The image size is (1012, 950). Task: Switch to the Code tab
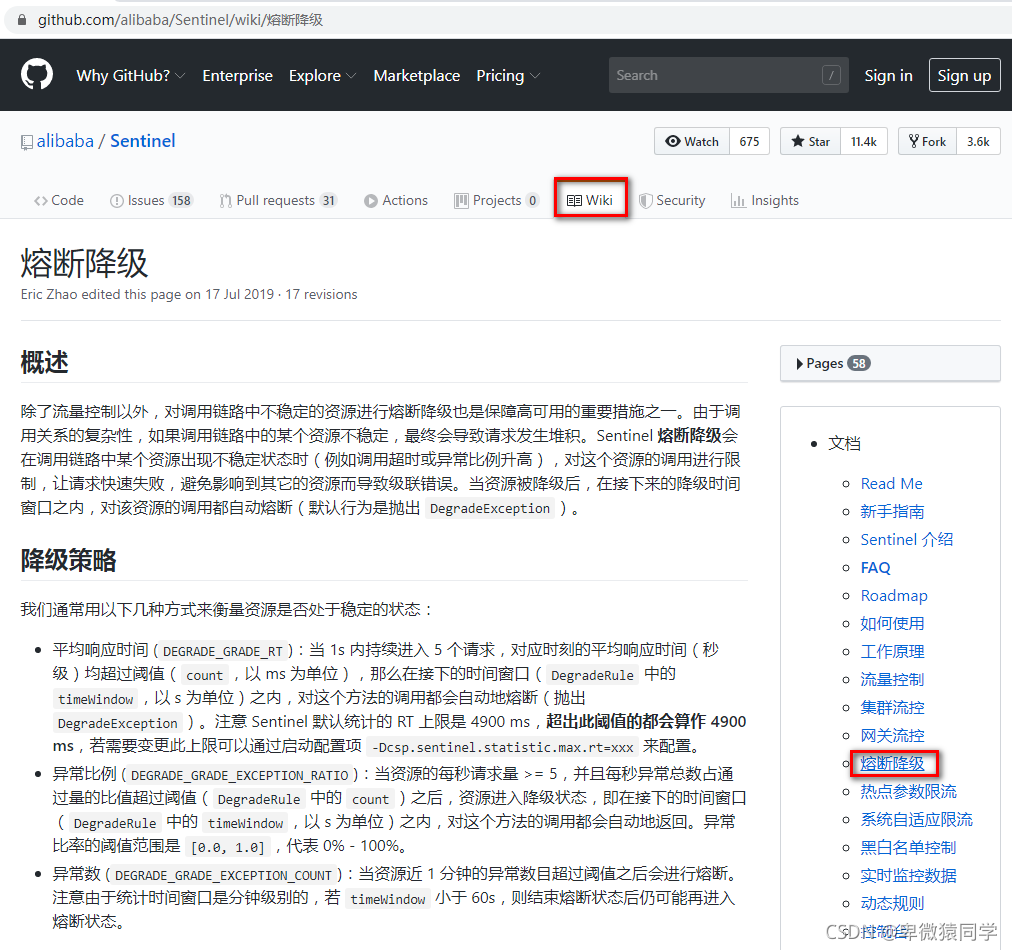pos(59,201)
